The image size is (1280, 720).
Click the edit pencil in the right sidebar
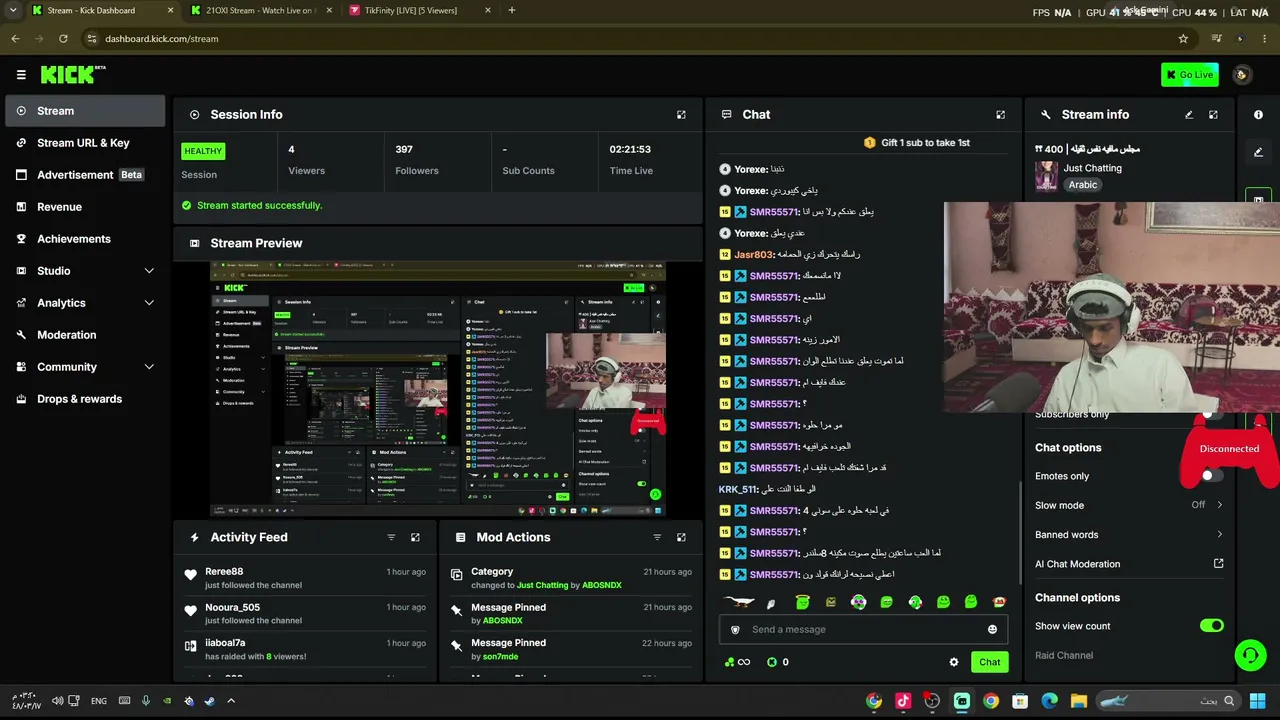point(1258,152)
